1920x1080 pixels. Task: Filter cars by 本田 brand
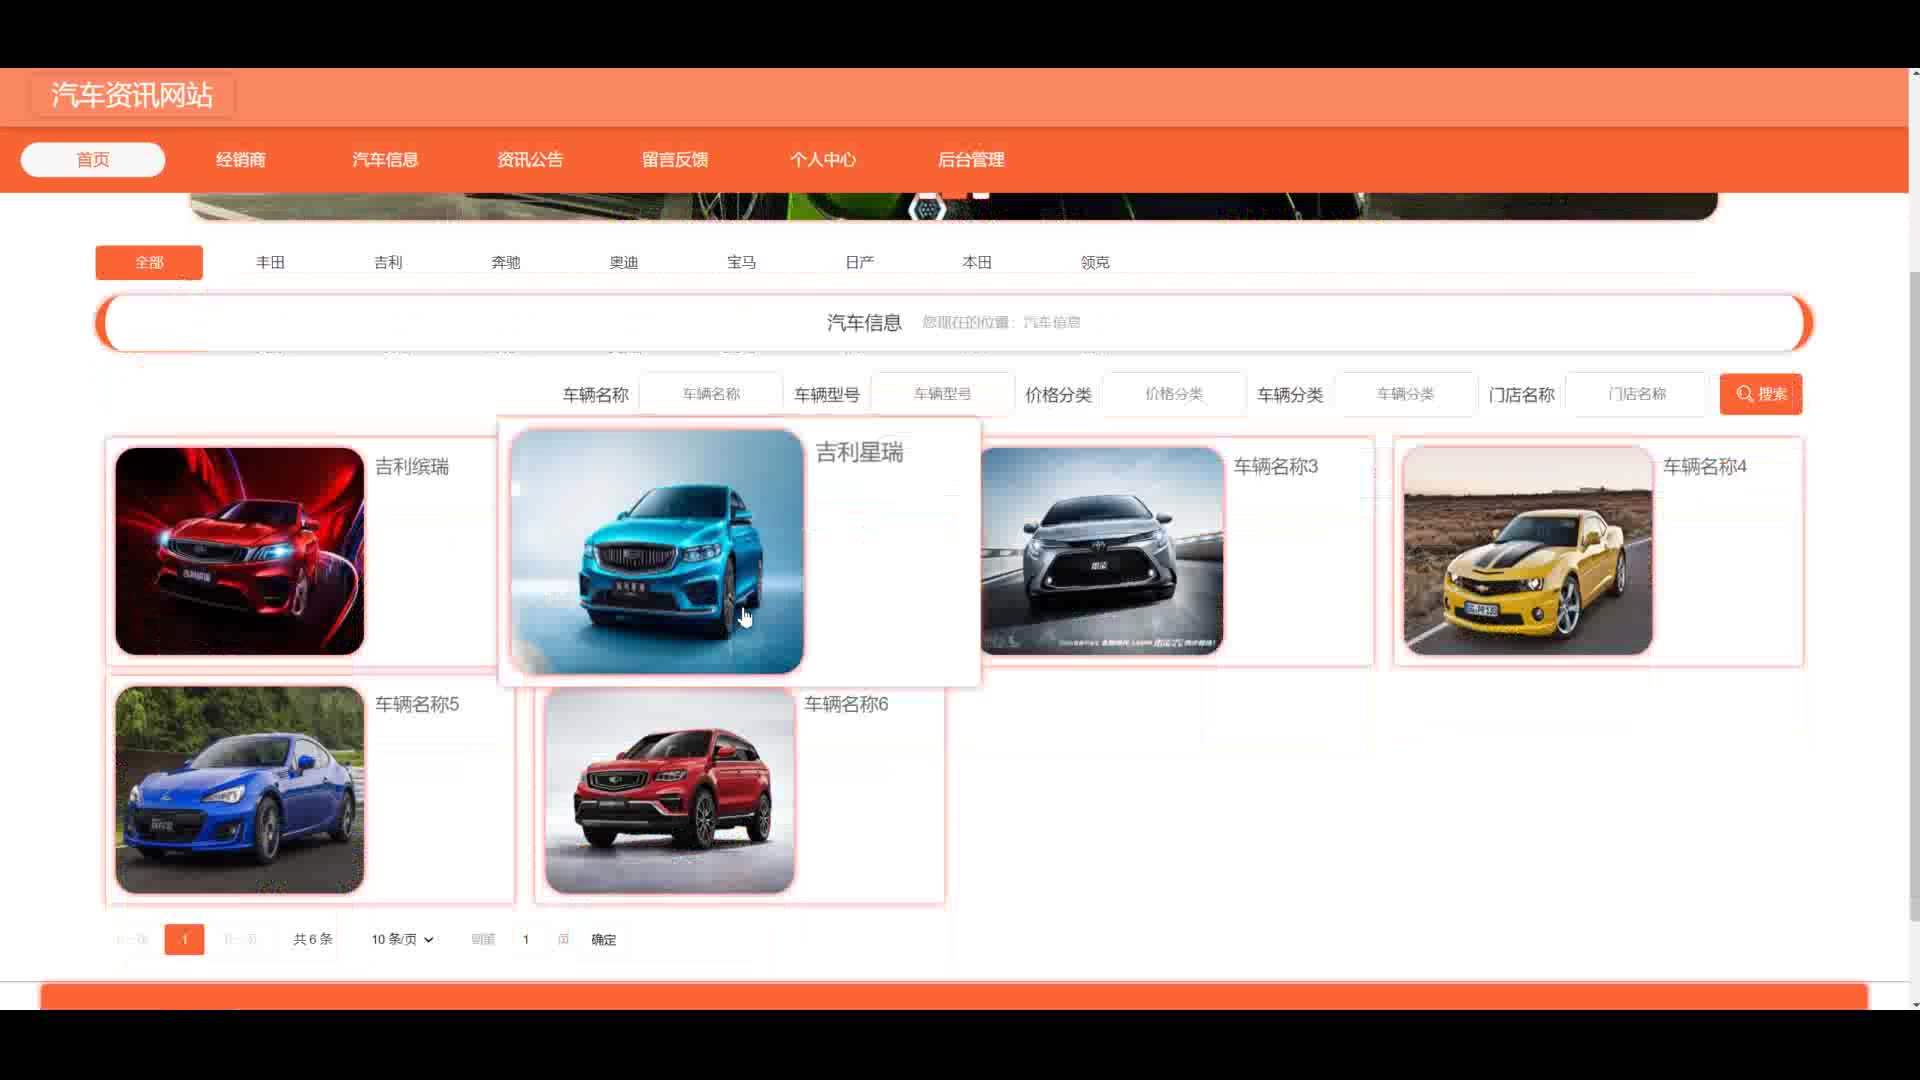coord(977,262)
